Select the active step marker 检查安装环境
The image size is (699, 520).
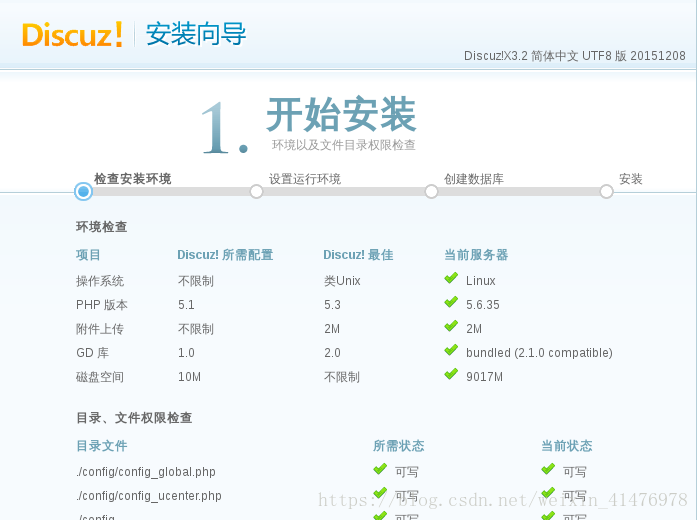pyautogui.click(x=83, y=192)
